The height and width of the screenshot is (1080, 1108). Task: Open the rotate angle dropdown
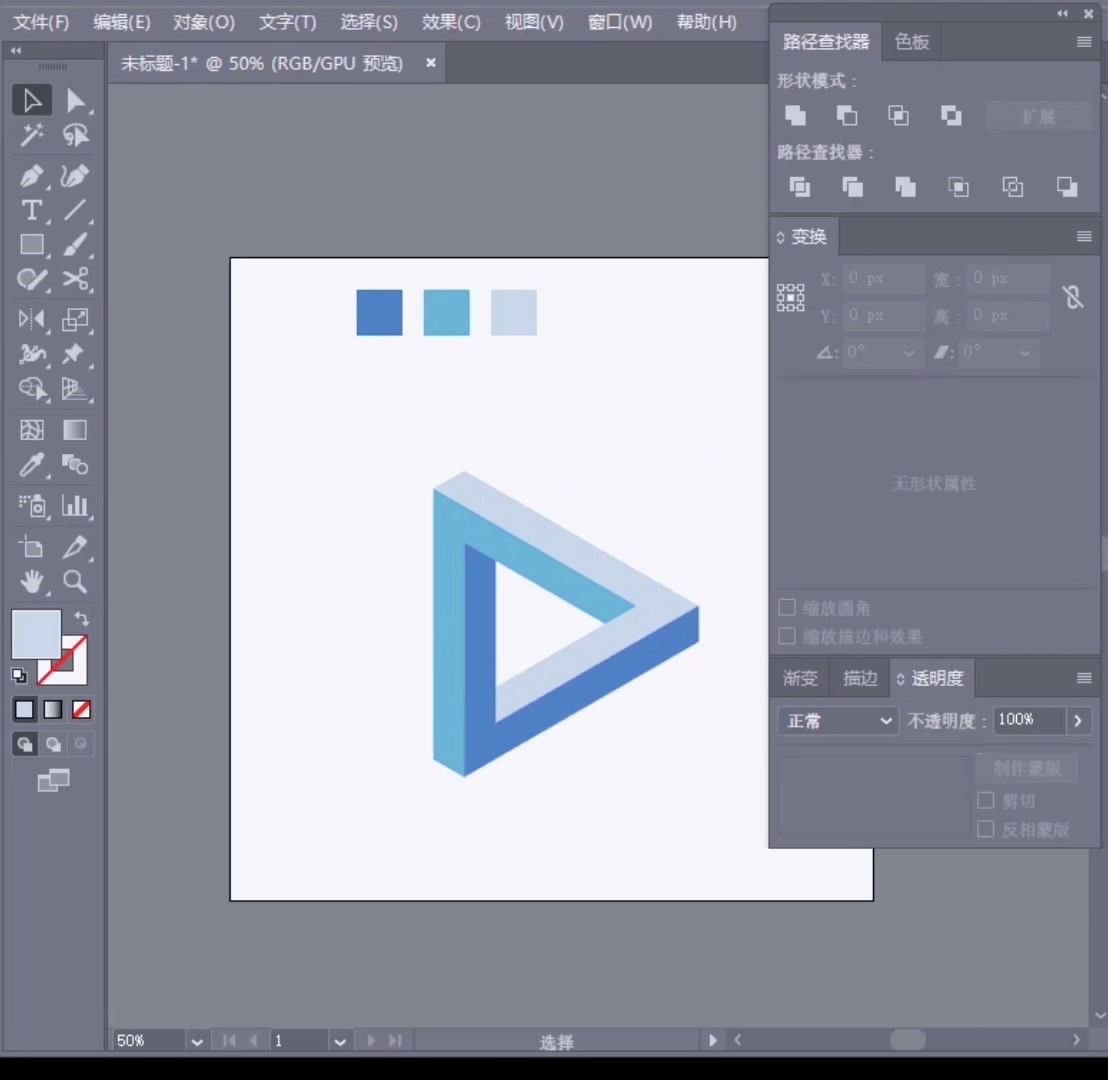click(909, 352)
